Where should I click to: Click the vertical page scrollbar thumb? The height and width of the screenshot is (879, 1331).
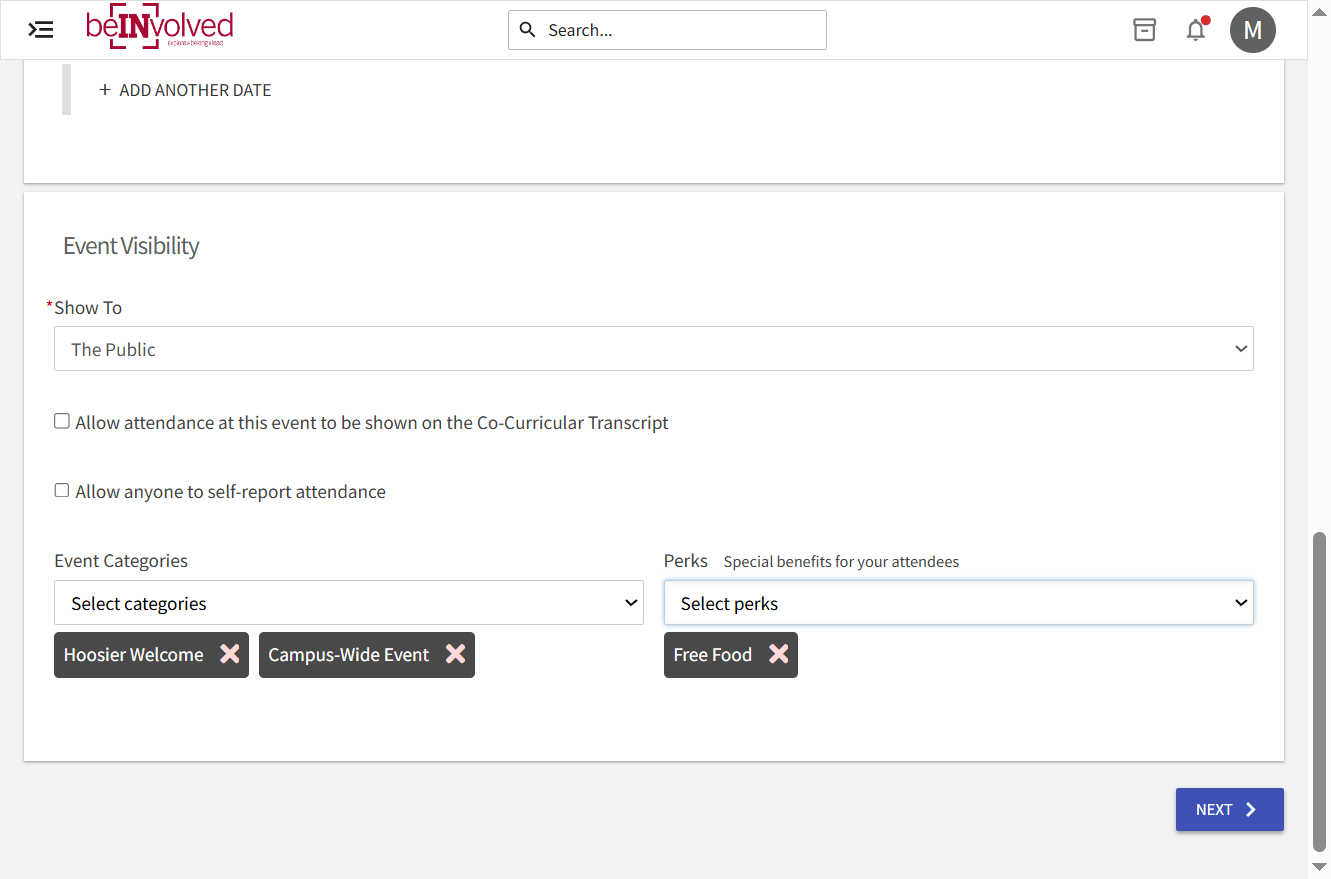1319,690
